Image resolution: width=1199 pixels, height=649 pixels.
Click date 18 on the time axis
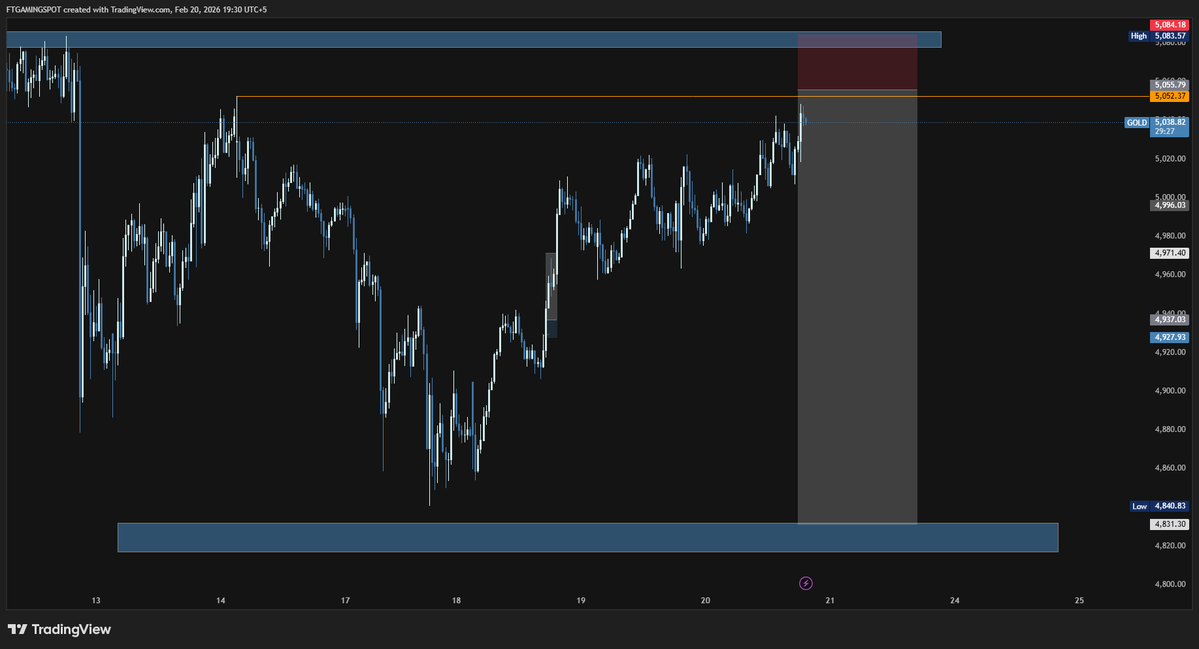pos(456,601)
